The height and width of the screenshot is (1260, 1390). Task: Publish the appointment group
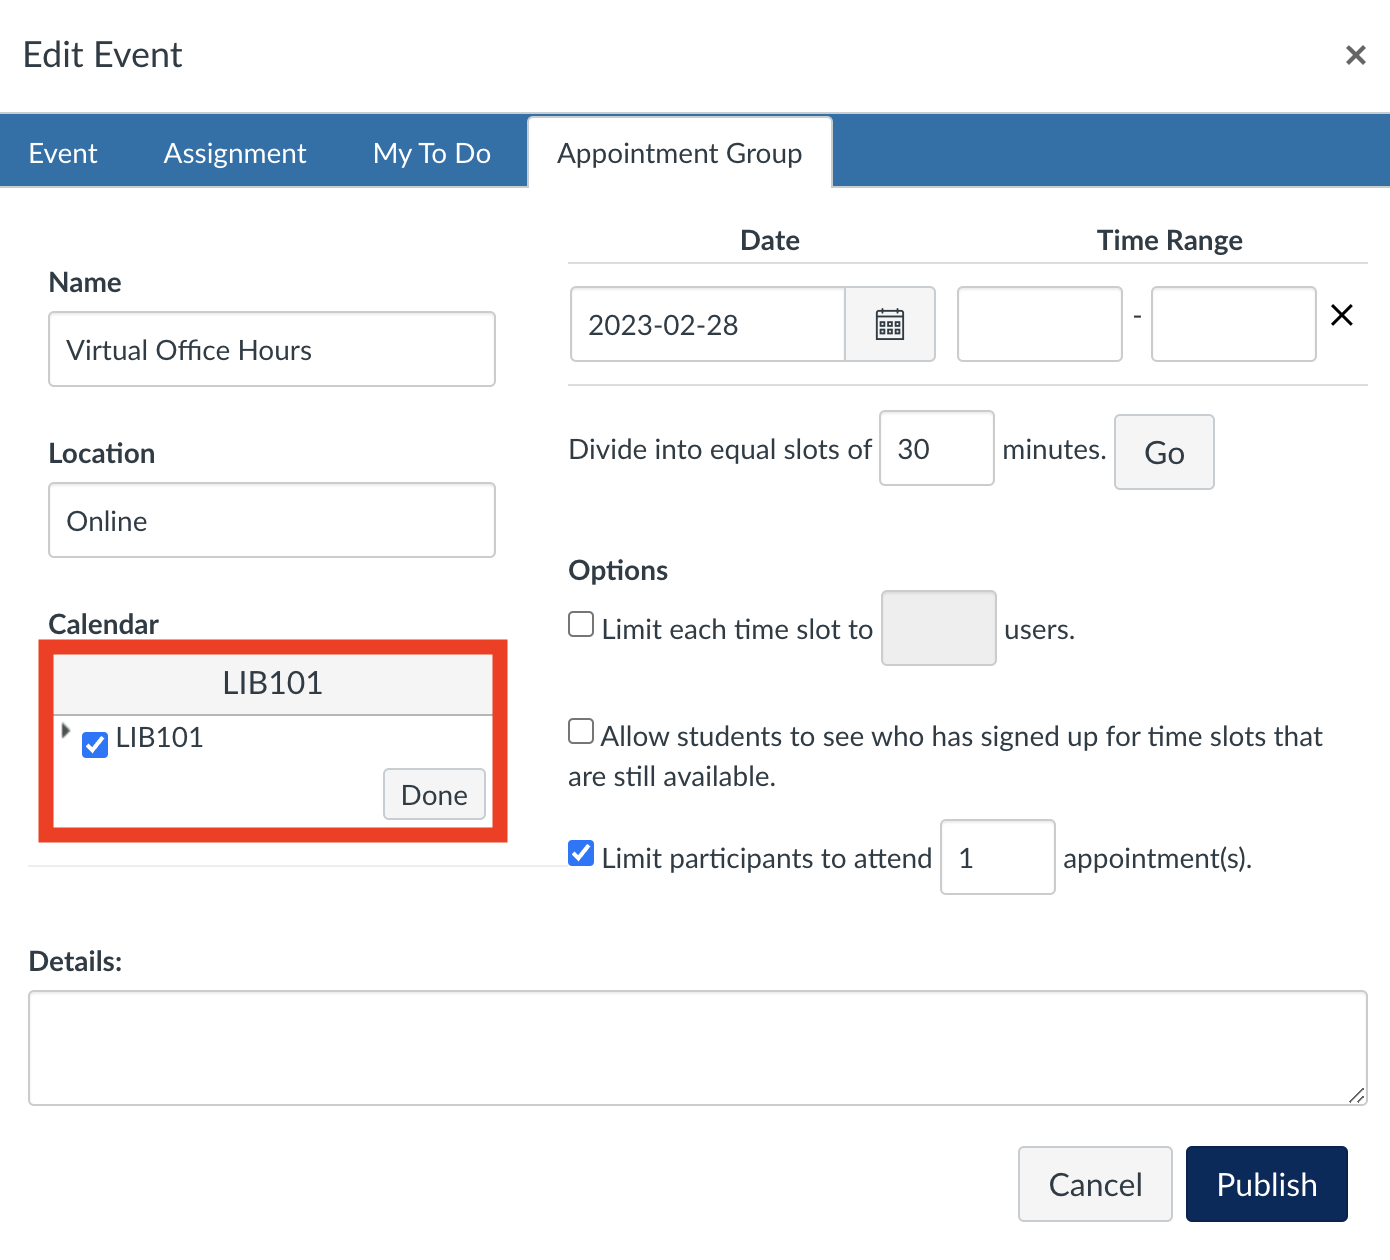pyautogui.click(x=1267, y=1184)
